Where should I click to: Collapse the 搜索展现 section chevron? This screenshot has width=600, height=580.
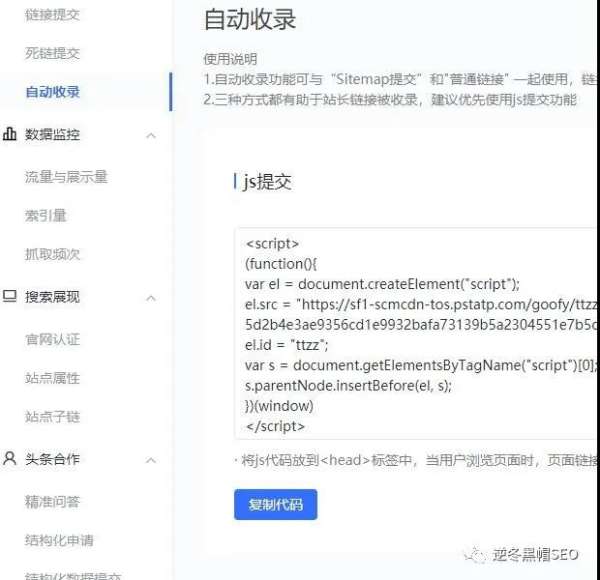click(151, 298)
